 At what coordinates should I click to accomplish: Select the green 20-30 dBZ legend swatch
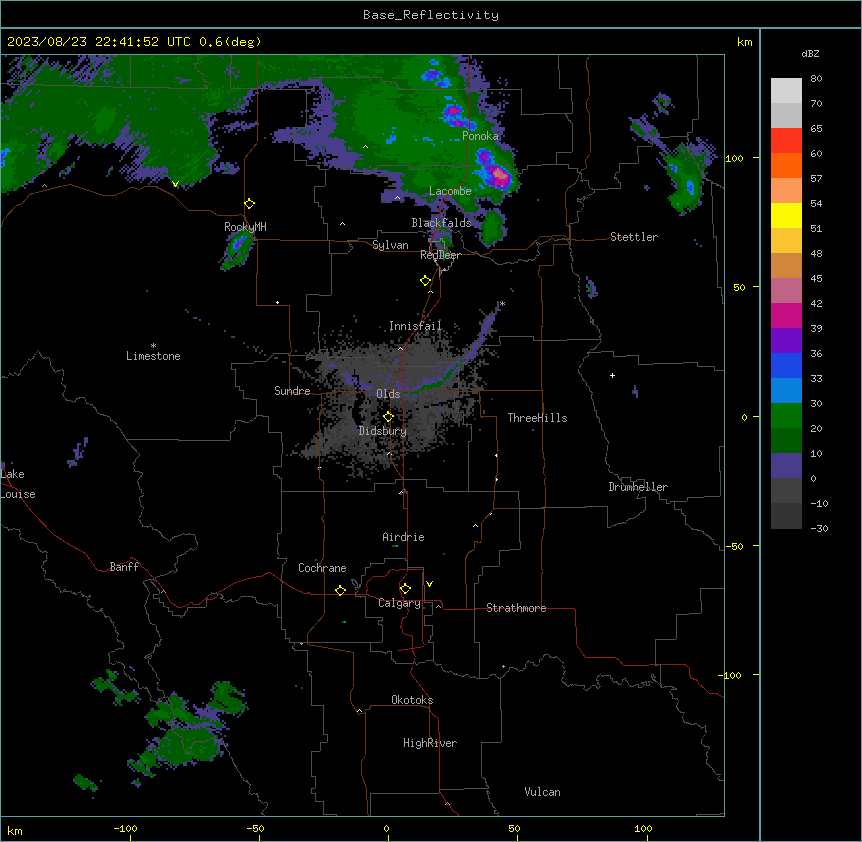(786, 416)
